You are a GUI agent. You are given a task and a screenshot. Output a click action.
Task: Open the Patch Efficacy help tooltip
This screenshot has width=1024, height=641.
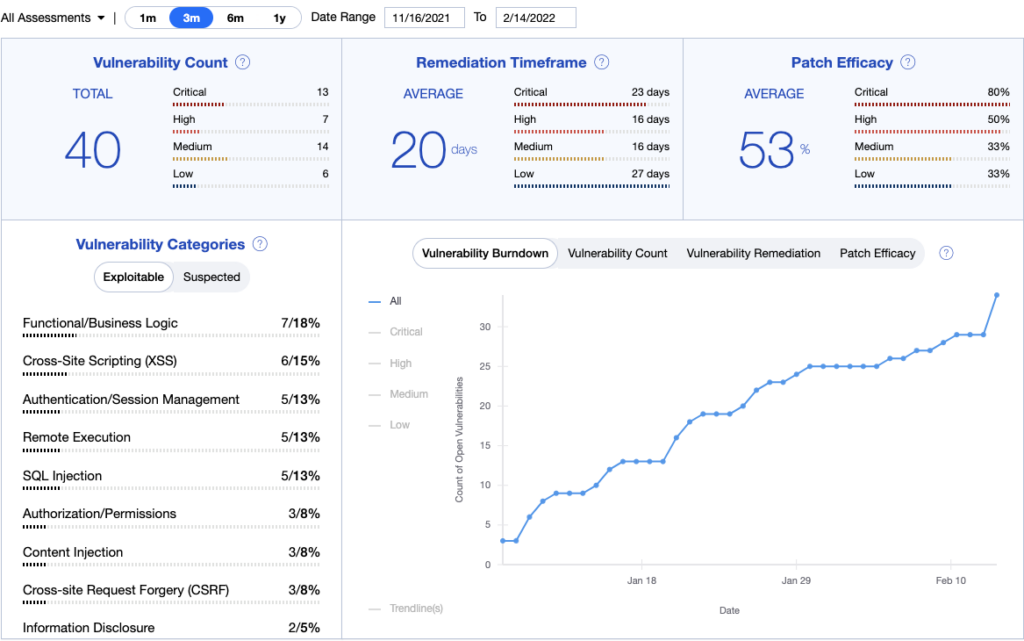click(x=907, y=62)
